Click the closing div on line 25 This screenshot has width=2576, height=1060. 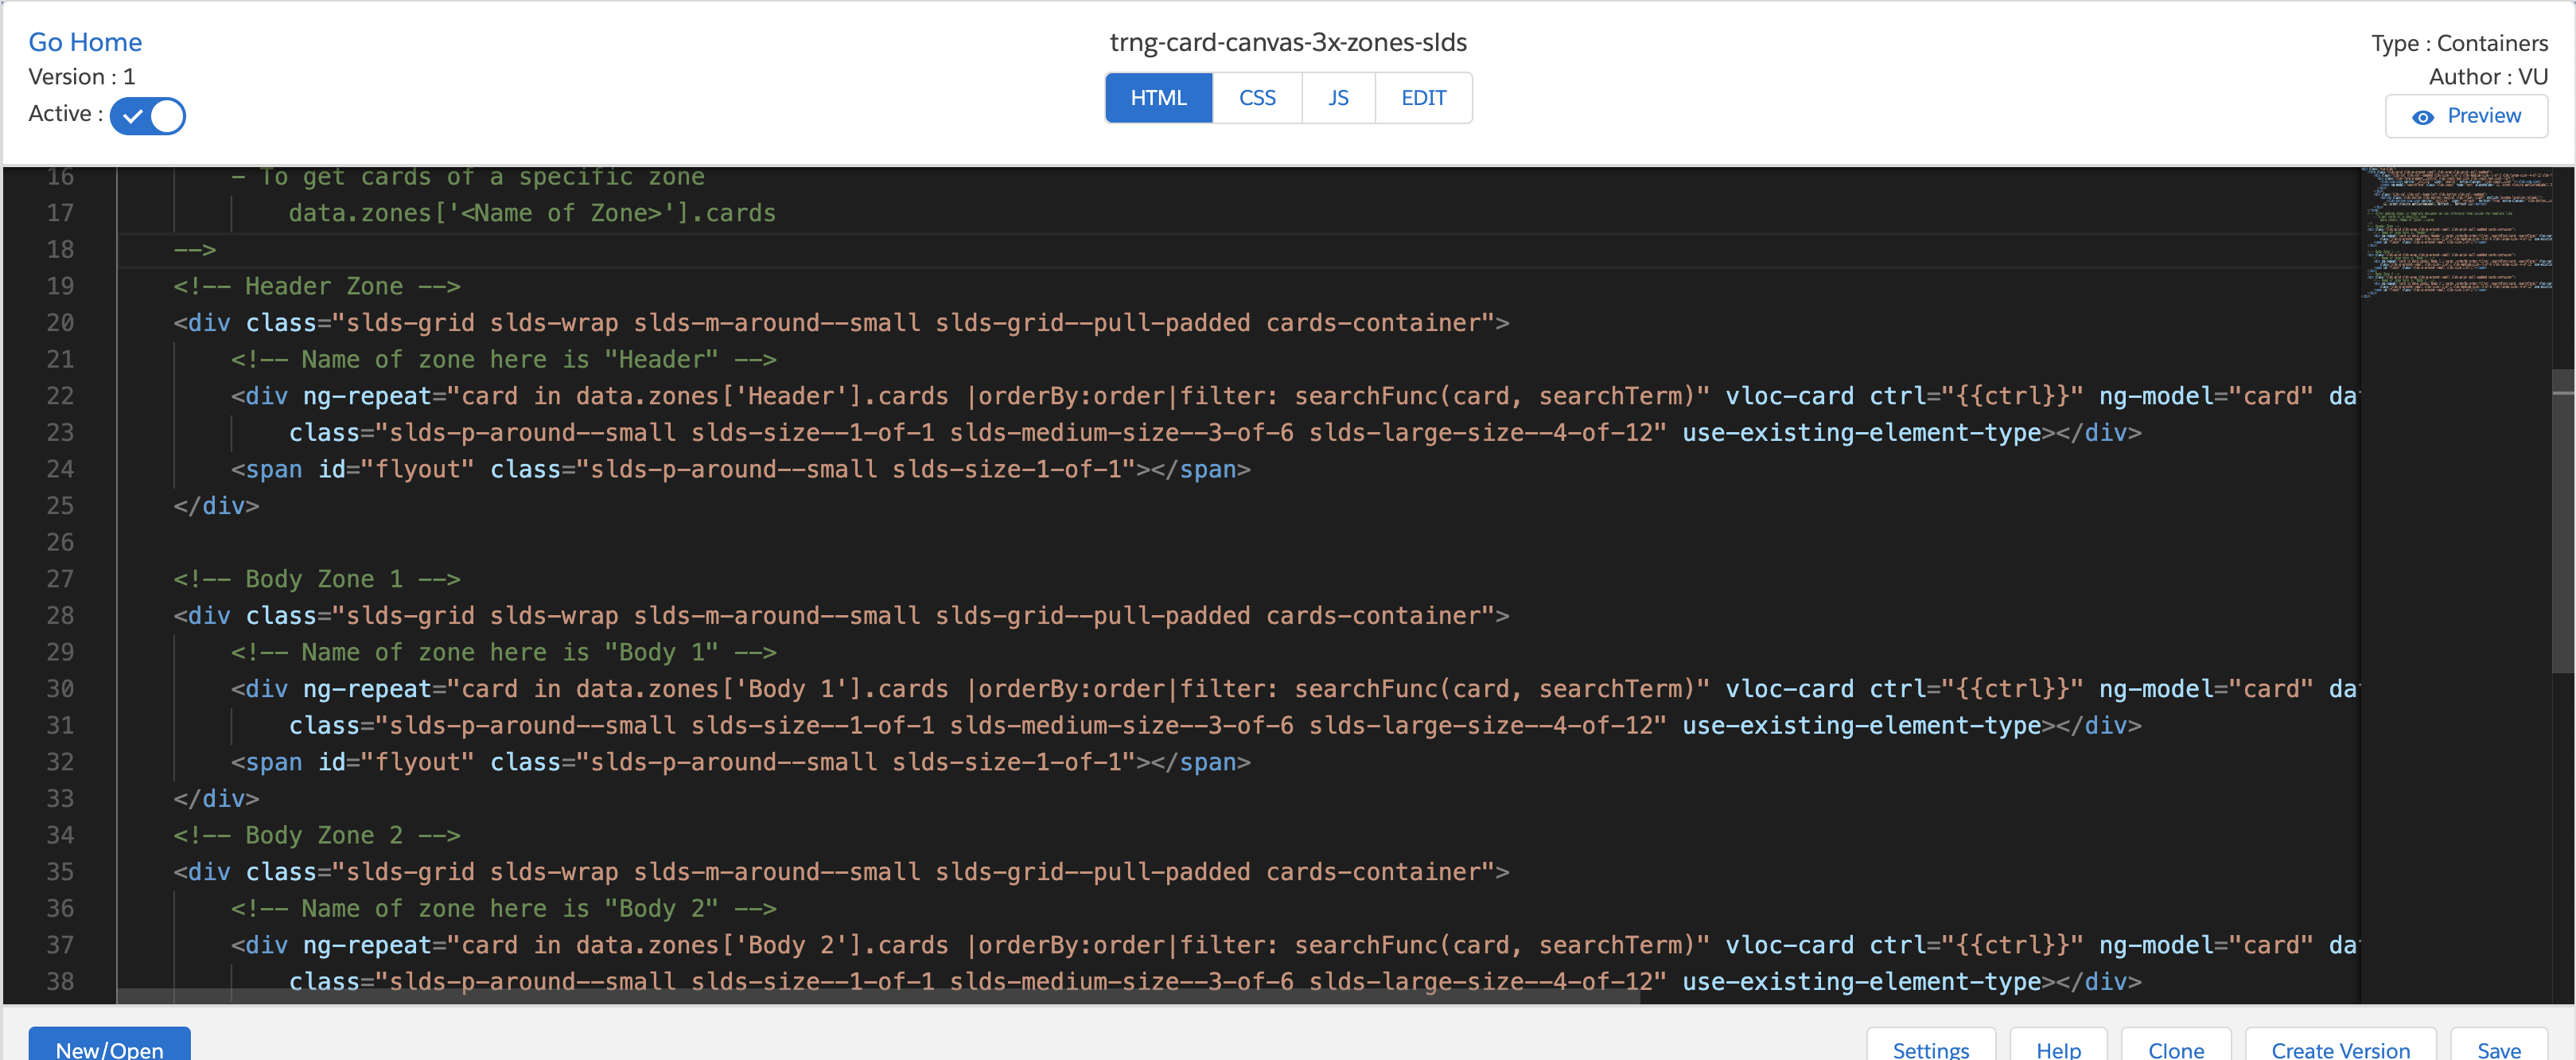pyautogui.click(x=216, y=506)
